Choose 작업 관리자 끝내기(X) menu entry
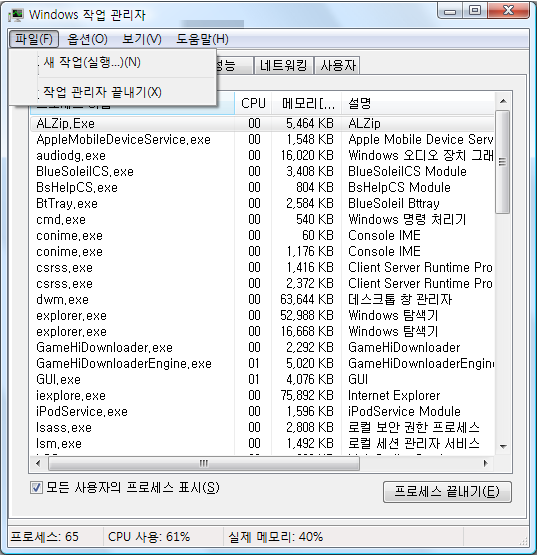This screenshot has width=539, height=557. point(112,92)
